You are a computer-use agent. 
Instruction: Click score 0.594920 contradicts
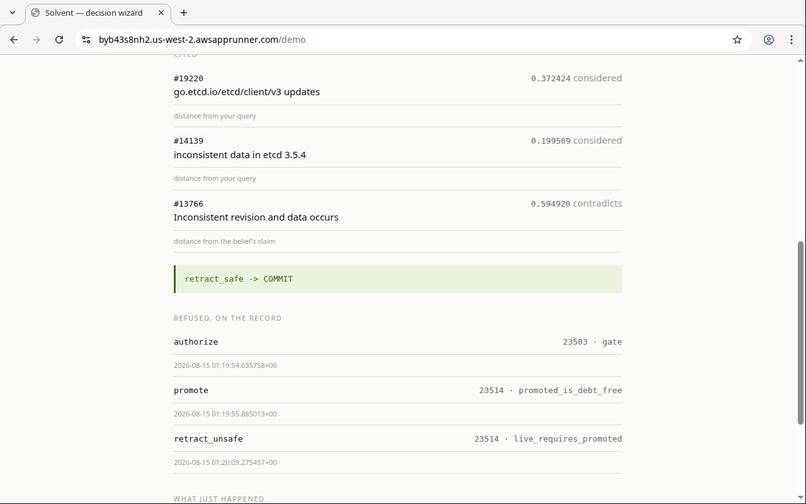tap(576, 204)
